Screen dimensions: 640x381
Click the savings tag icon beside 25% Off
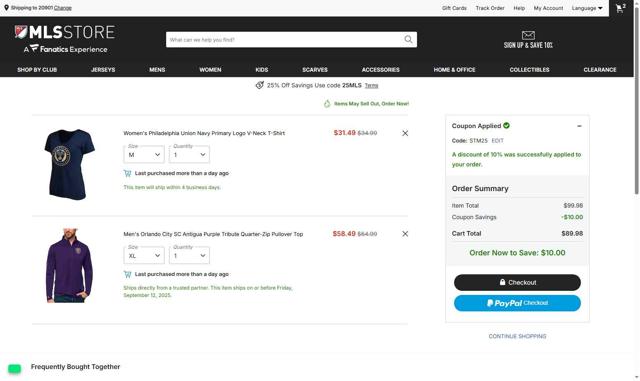(x=260, y=85)
